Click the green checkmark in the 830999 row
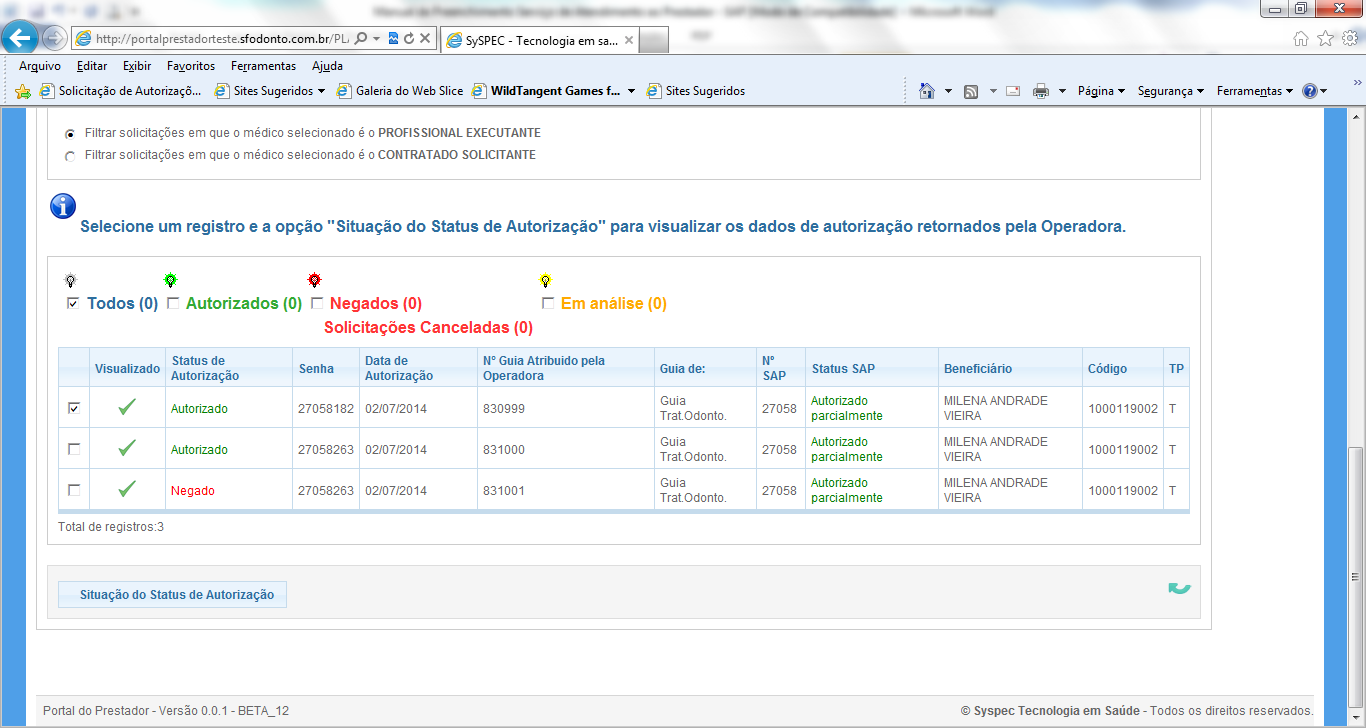This screenshot has height=728, width=1366. (x=127, y=408)
